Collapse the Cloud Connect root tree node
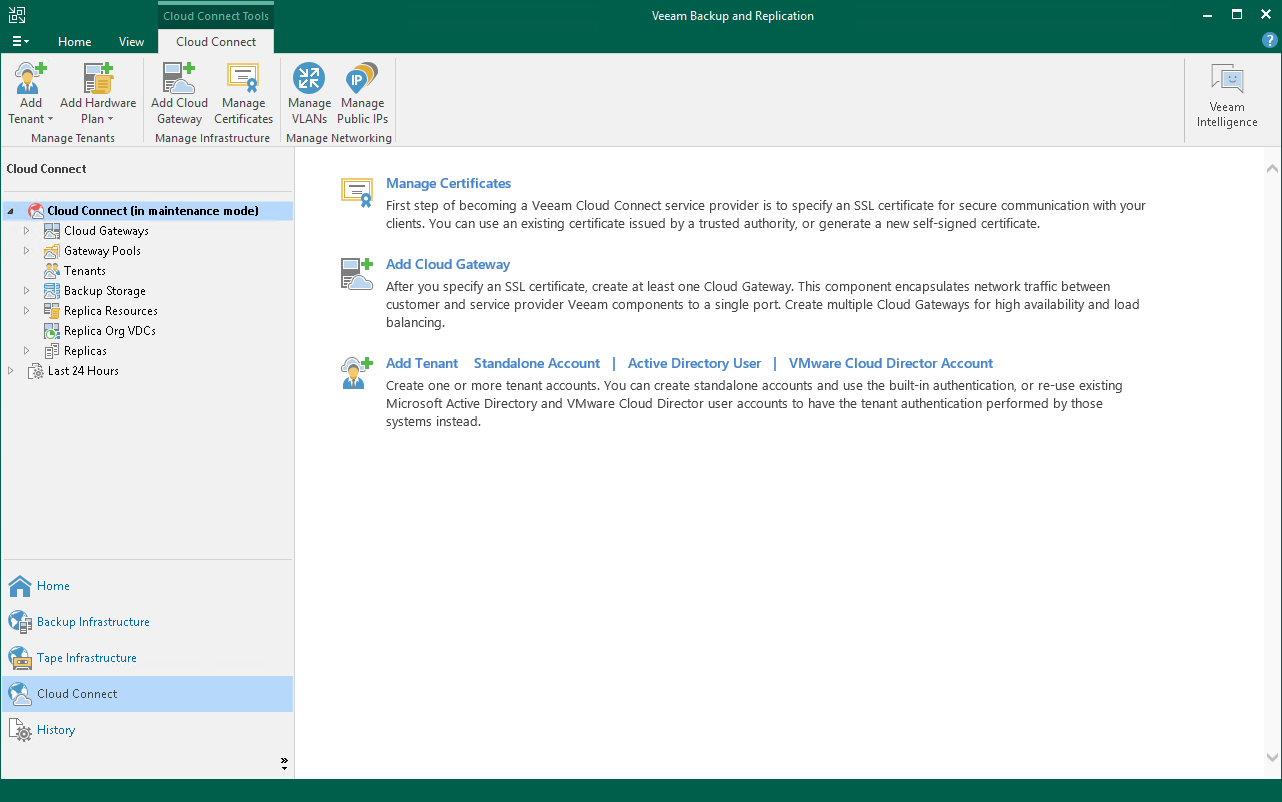 point(10,211)
